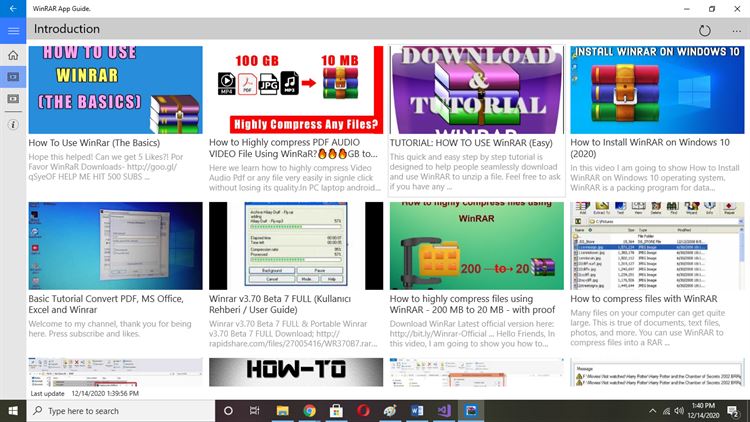Launch Google Chrome from taskbar
The width and height of the screenshot is (750, 422).
[x=309, y=411]
